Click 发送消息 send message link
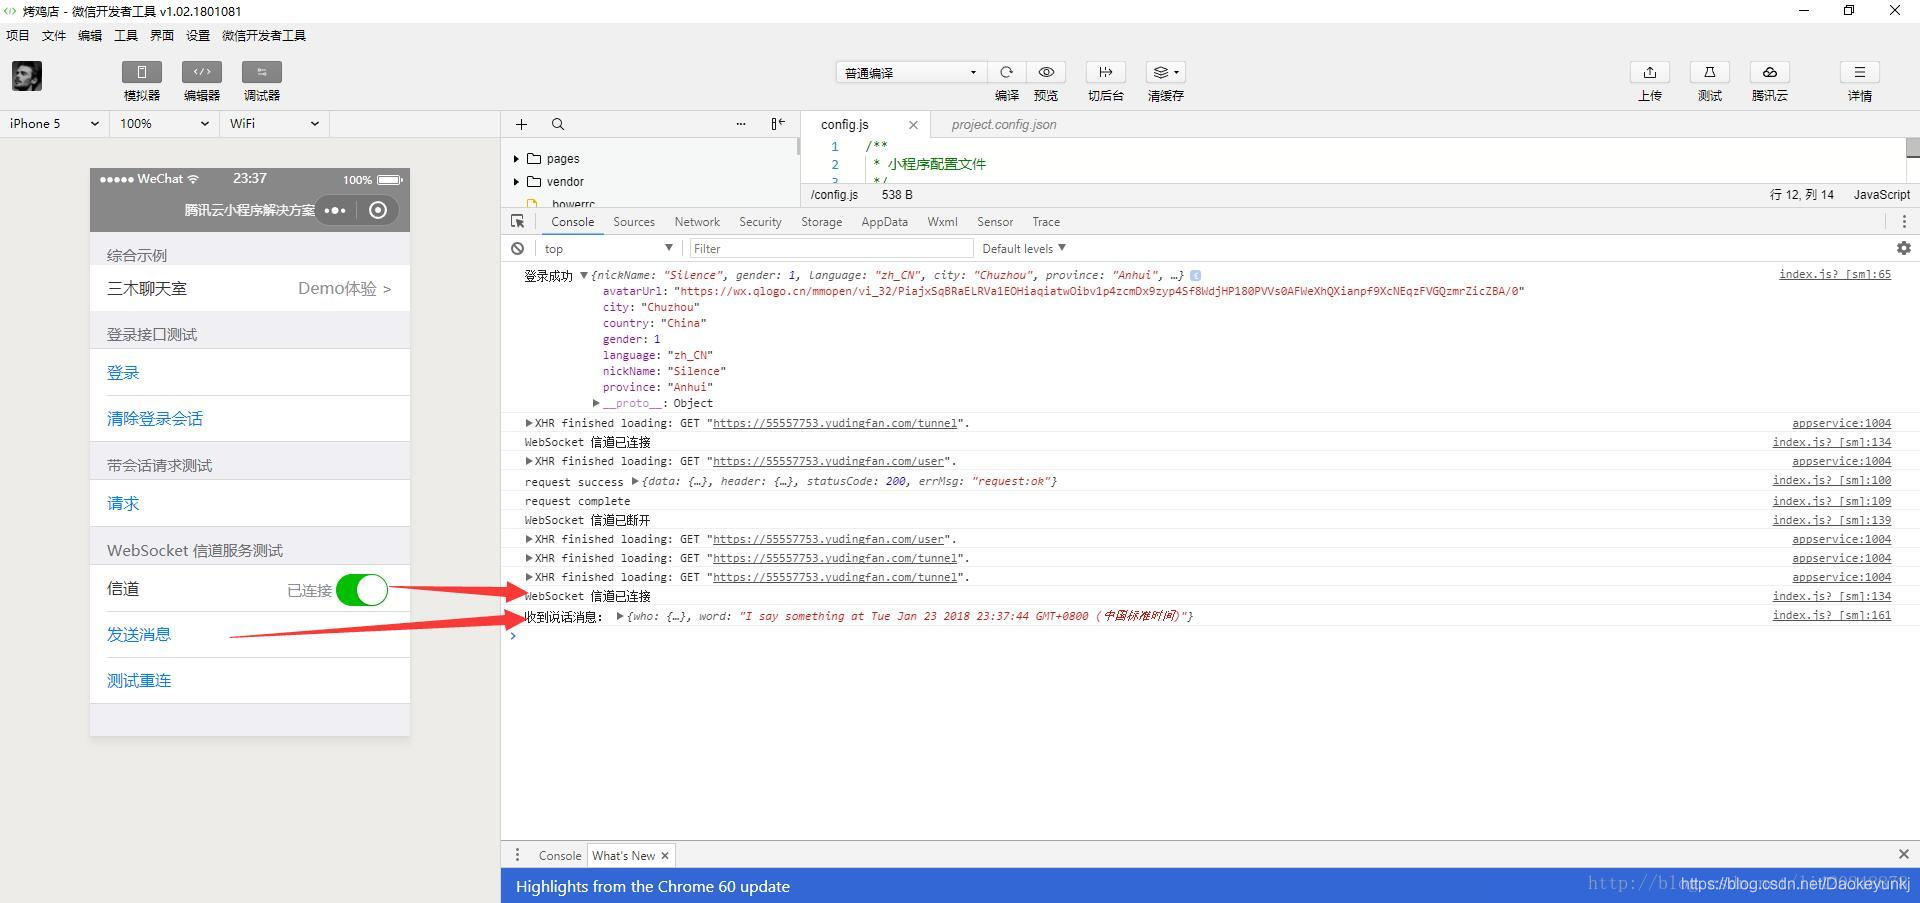The width and height of the screenshot is (1920, 903). (x=139, y=635)
